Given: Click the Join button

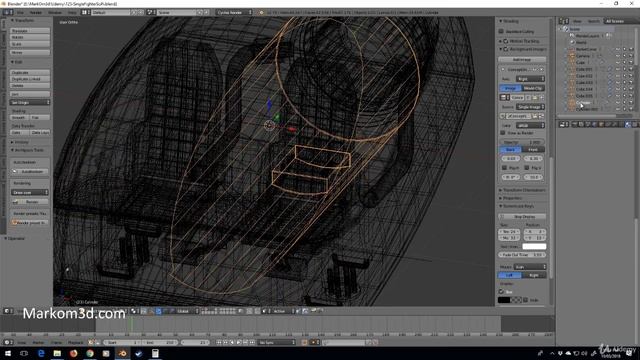Looking at the screenshot, I should tap(30, 94).
